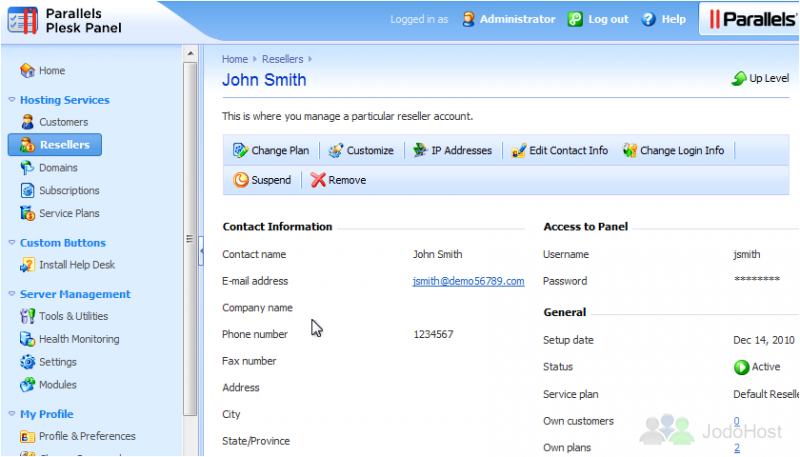Collapse the My Profile section

click(x=12, y=414)
